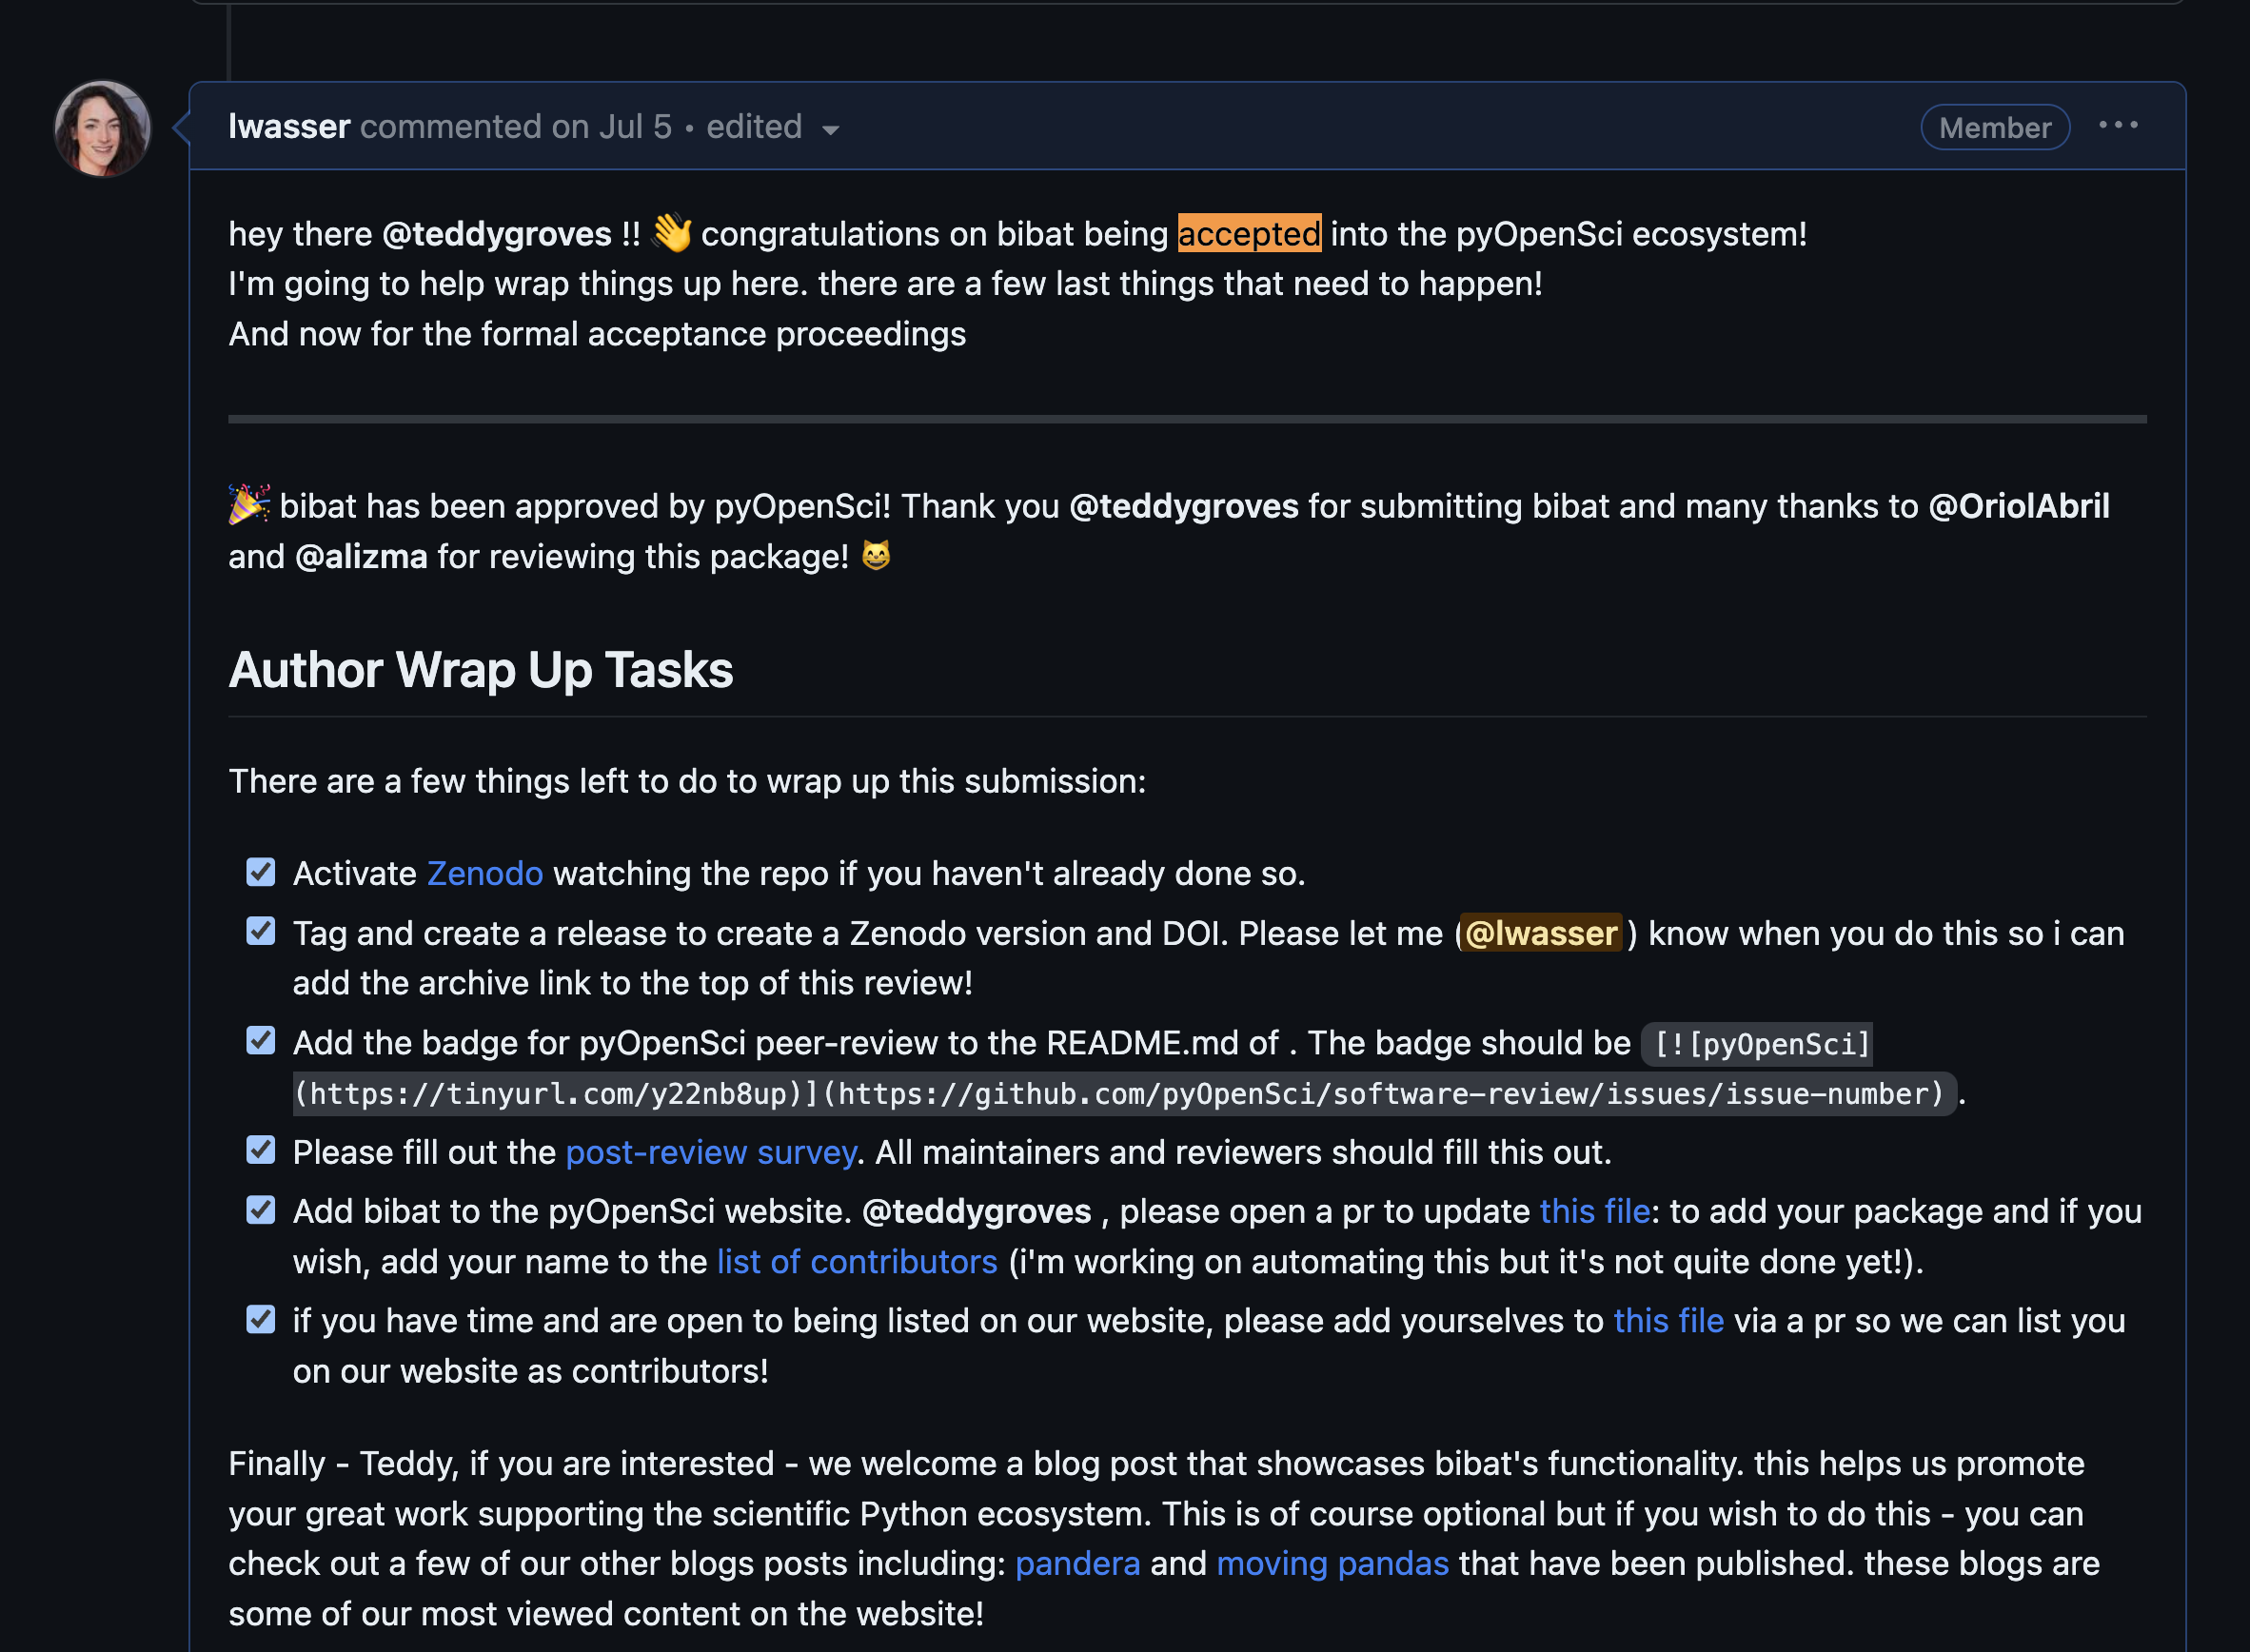Click the @OriolAbril user mention
Image resolution: width=2250 pixels, height=1652 pixels.
tap(2018, 507)
